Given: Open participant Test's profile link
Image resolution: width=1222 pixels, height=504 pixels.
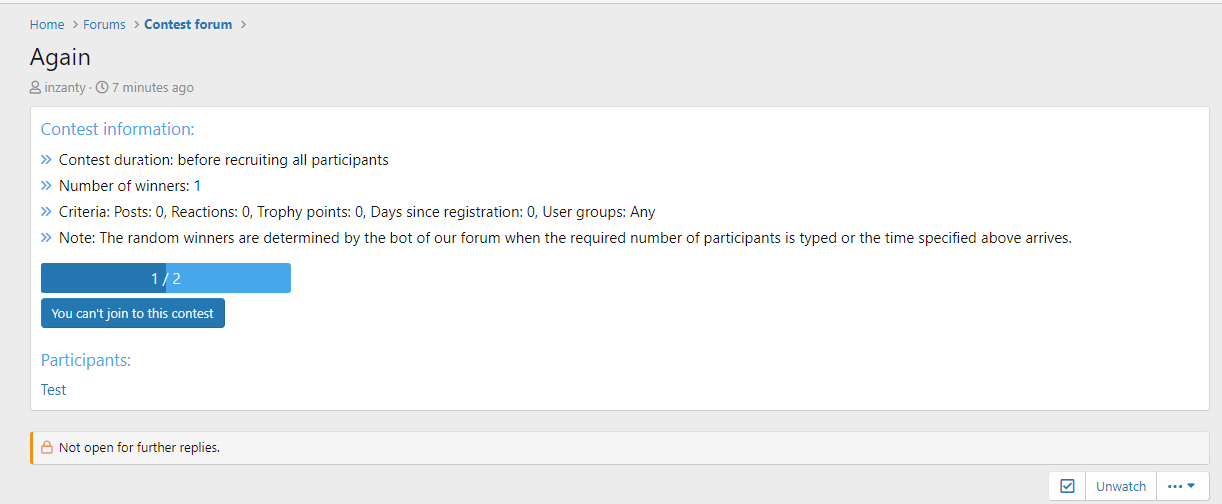Looking at the screenshot, I should 54,390.
